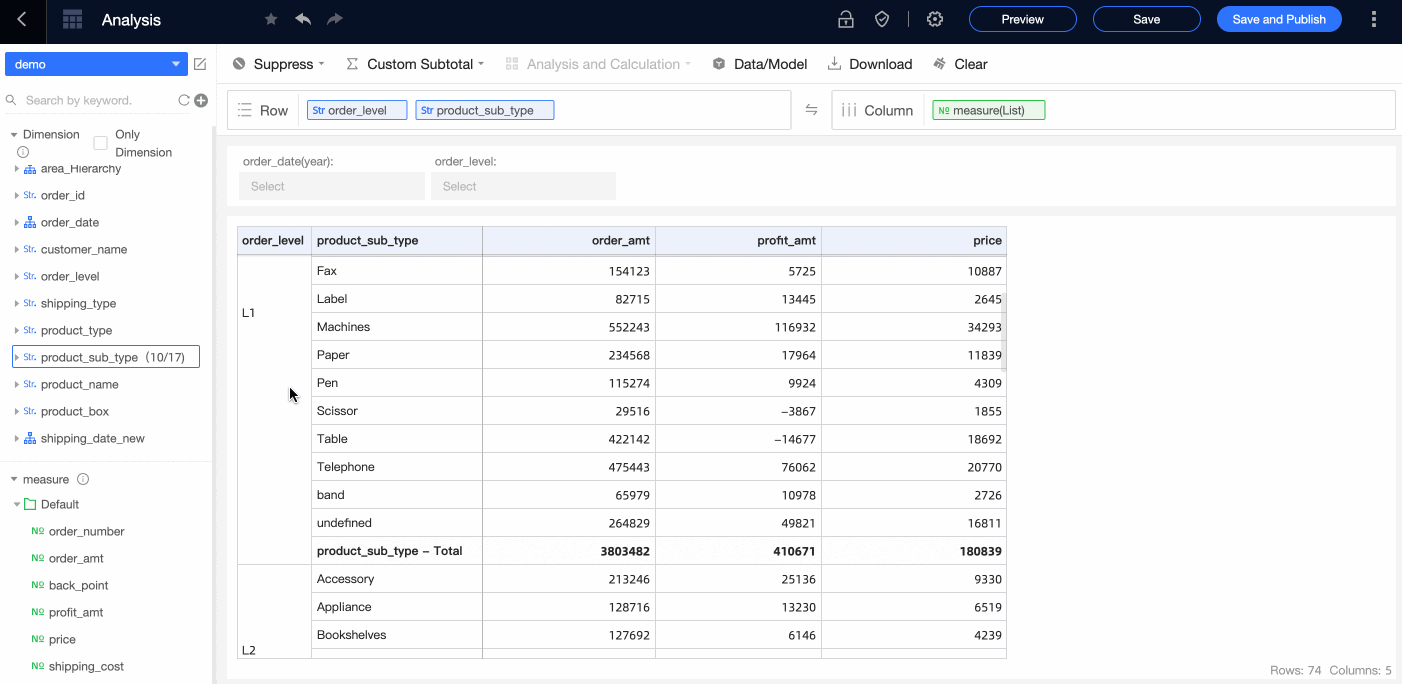Collapse the Default measure folder
The width and height of the screenshot is (1402, 684).
[17, 505]
